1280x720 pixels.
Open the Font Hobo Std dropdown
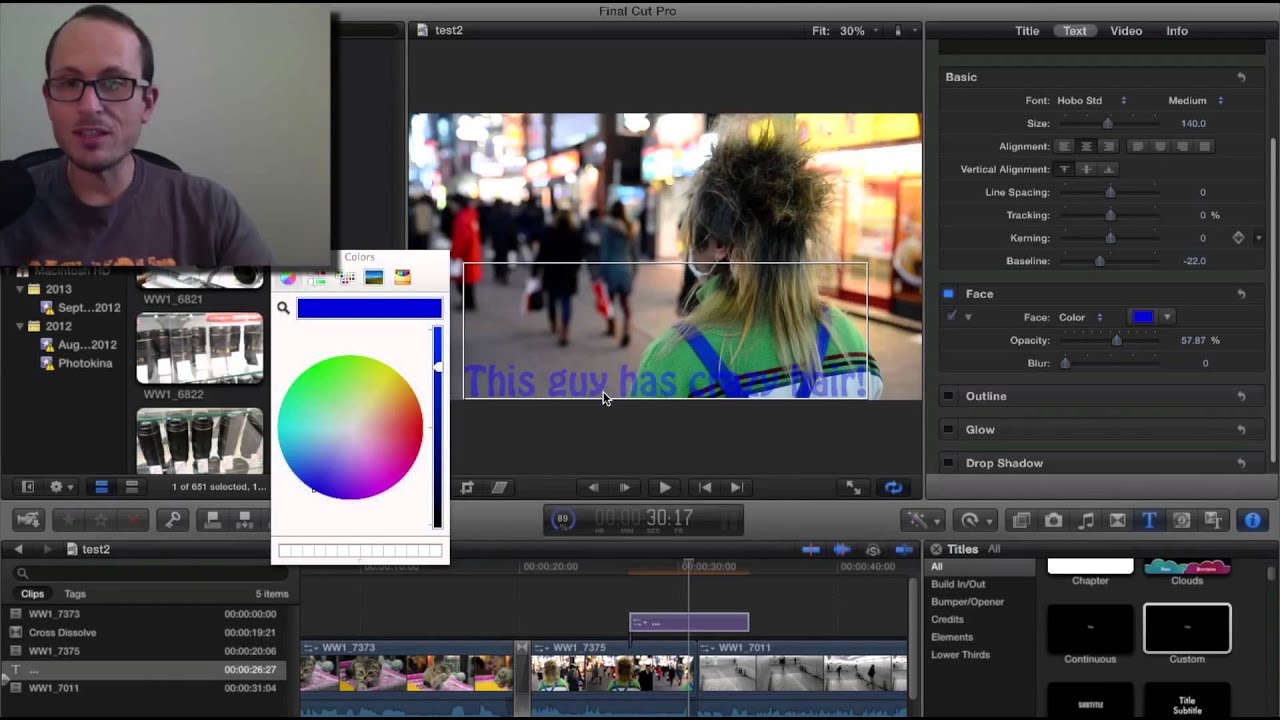click(x=1092, y=100)
